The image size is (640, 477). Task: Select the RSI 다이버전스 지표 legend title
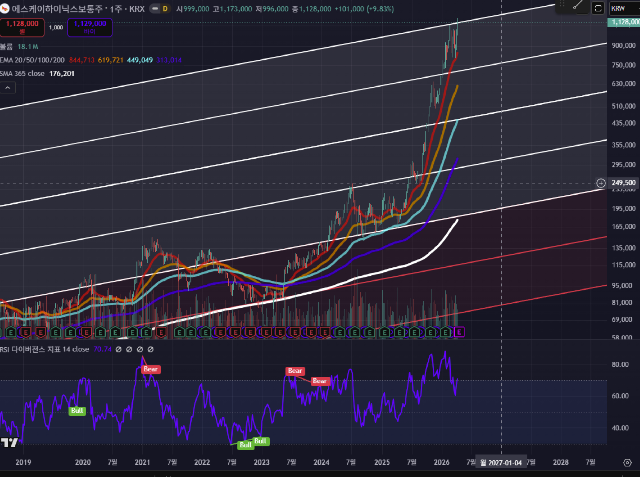tap(44, 350)
